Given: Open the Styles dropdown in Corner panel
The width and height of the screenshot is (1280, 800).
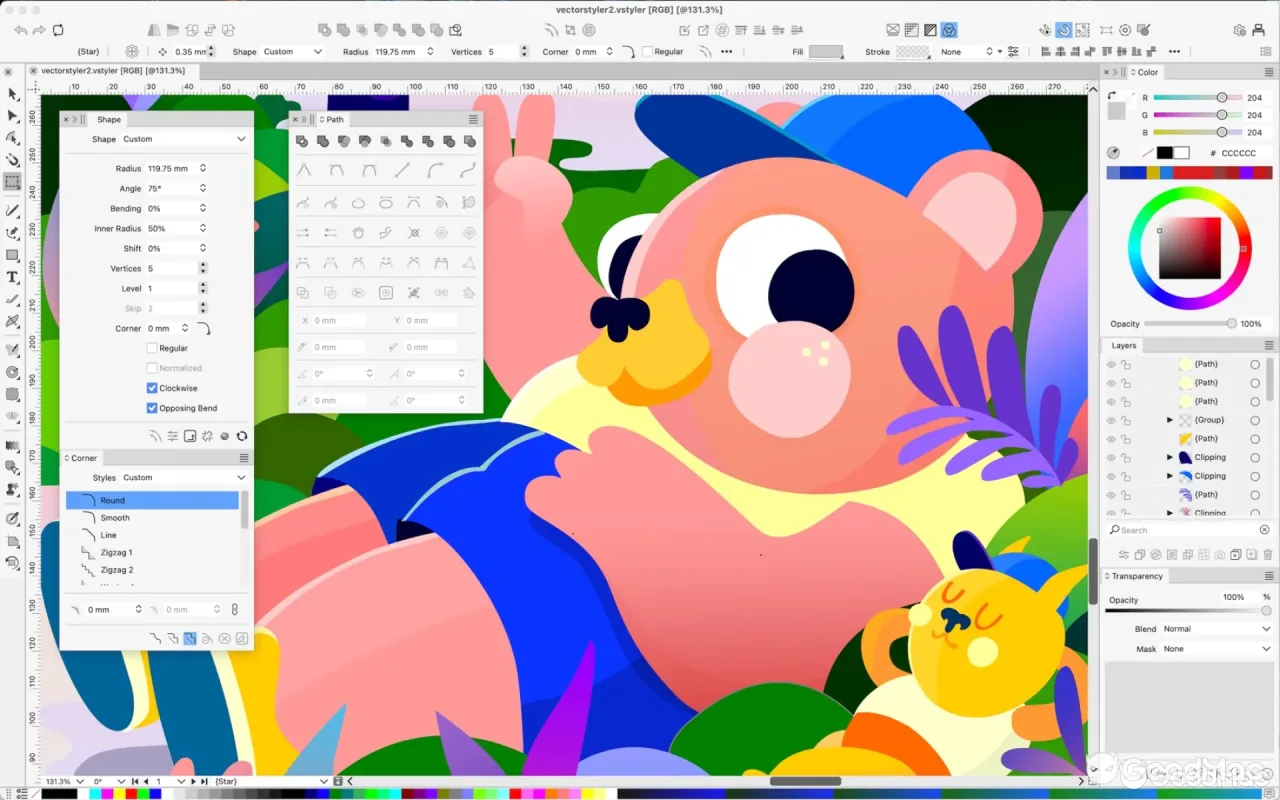Looking at the screenshot, I should (x=184, y=478).
